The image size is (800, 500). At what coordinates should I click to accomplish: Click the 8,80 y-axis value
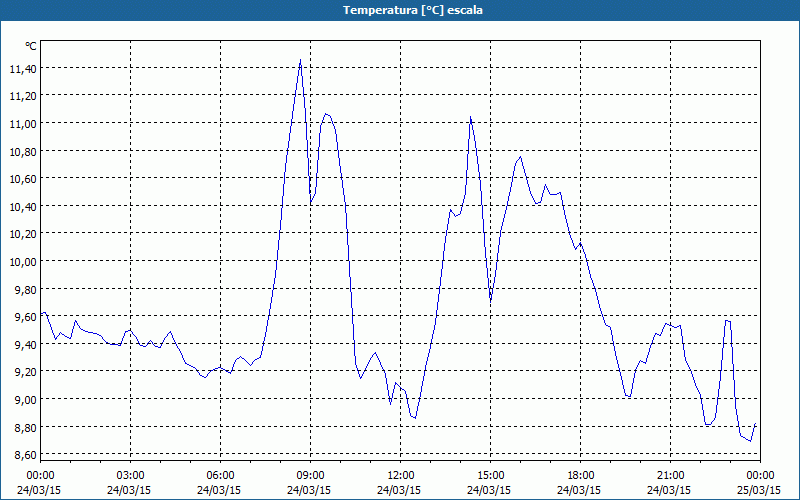point(26,427)
